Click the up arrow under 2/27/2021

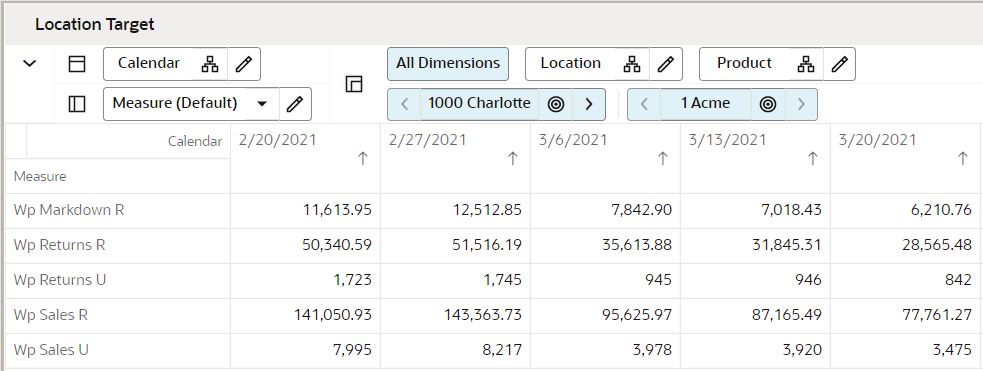point(513,159)
